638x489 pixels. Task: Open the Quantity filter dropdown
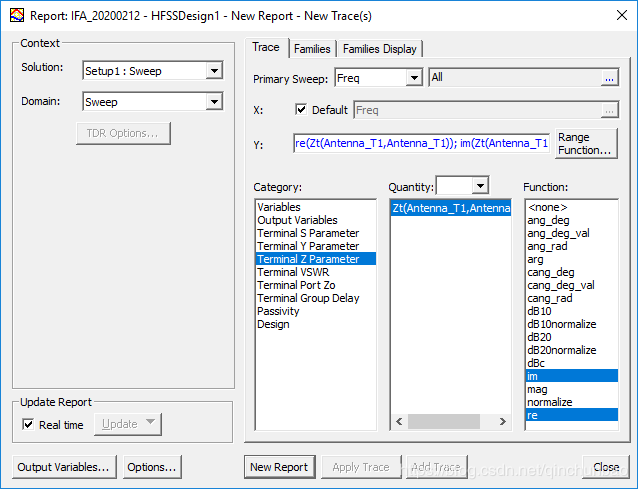pyautogui.click(x=480, y=186)
